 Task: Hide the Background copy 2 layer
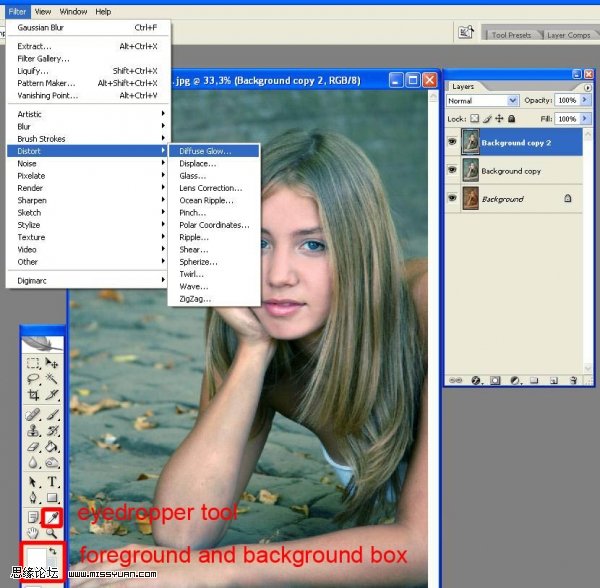[452, 142]
